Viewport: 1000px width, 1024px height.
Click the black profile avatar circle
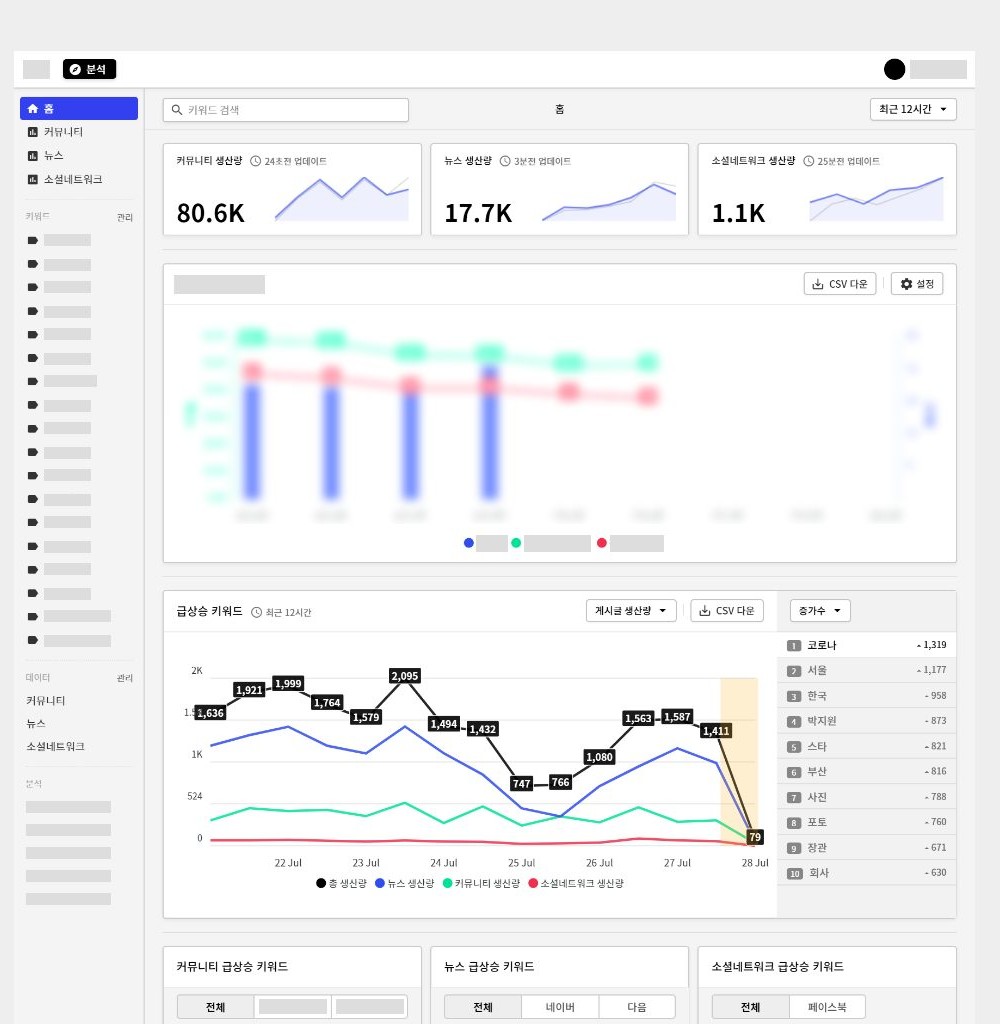(894, 69)
